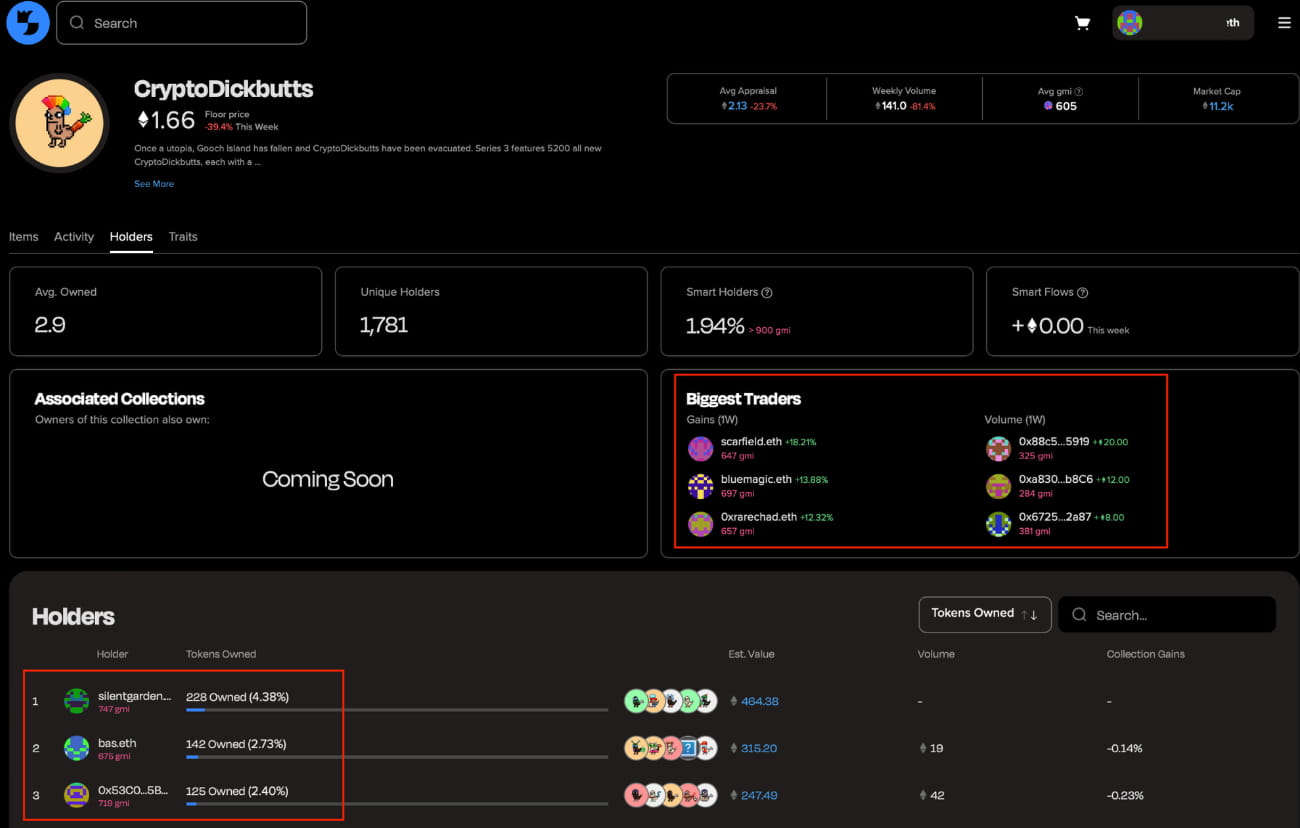Screen dimensions: 1300x828
Task: Click the Holders search field
Action: coord(1167,614)
